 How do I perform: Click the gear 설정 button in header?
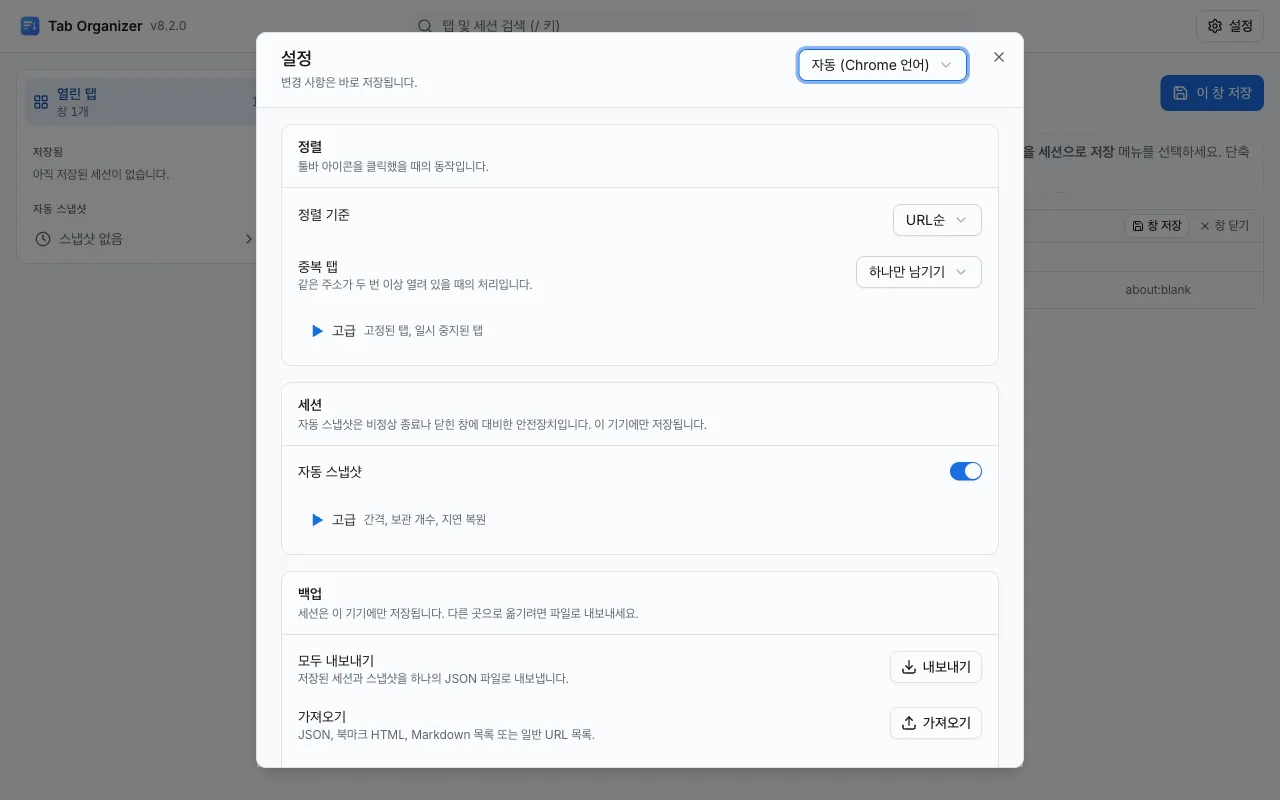[x=1230, y=26]
